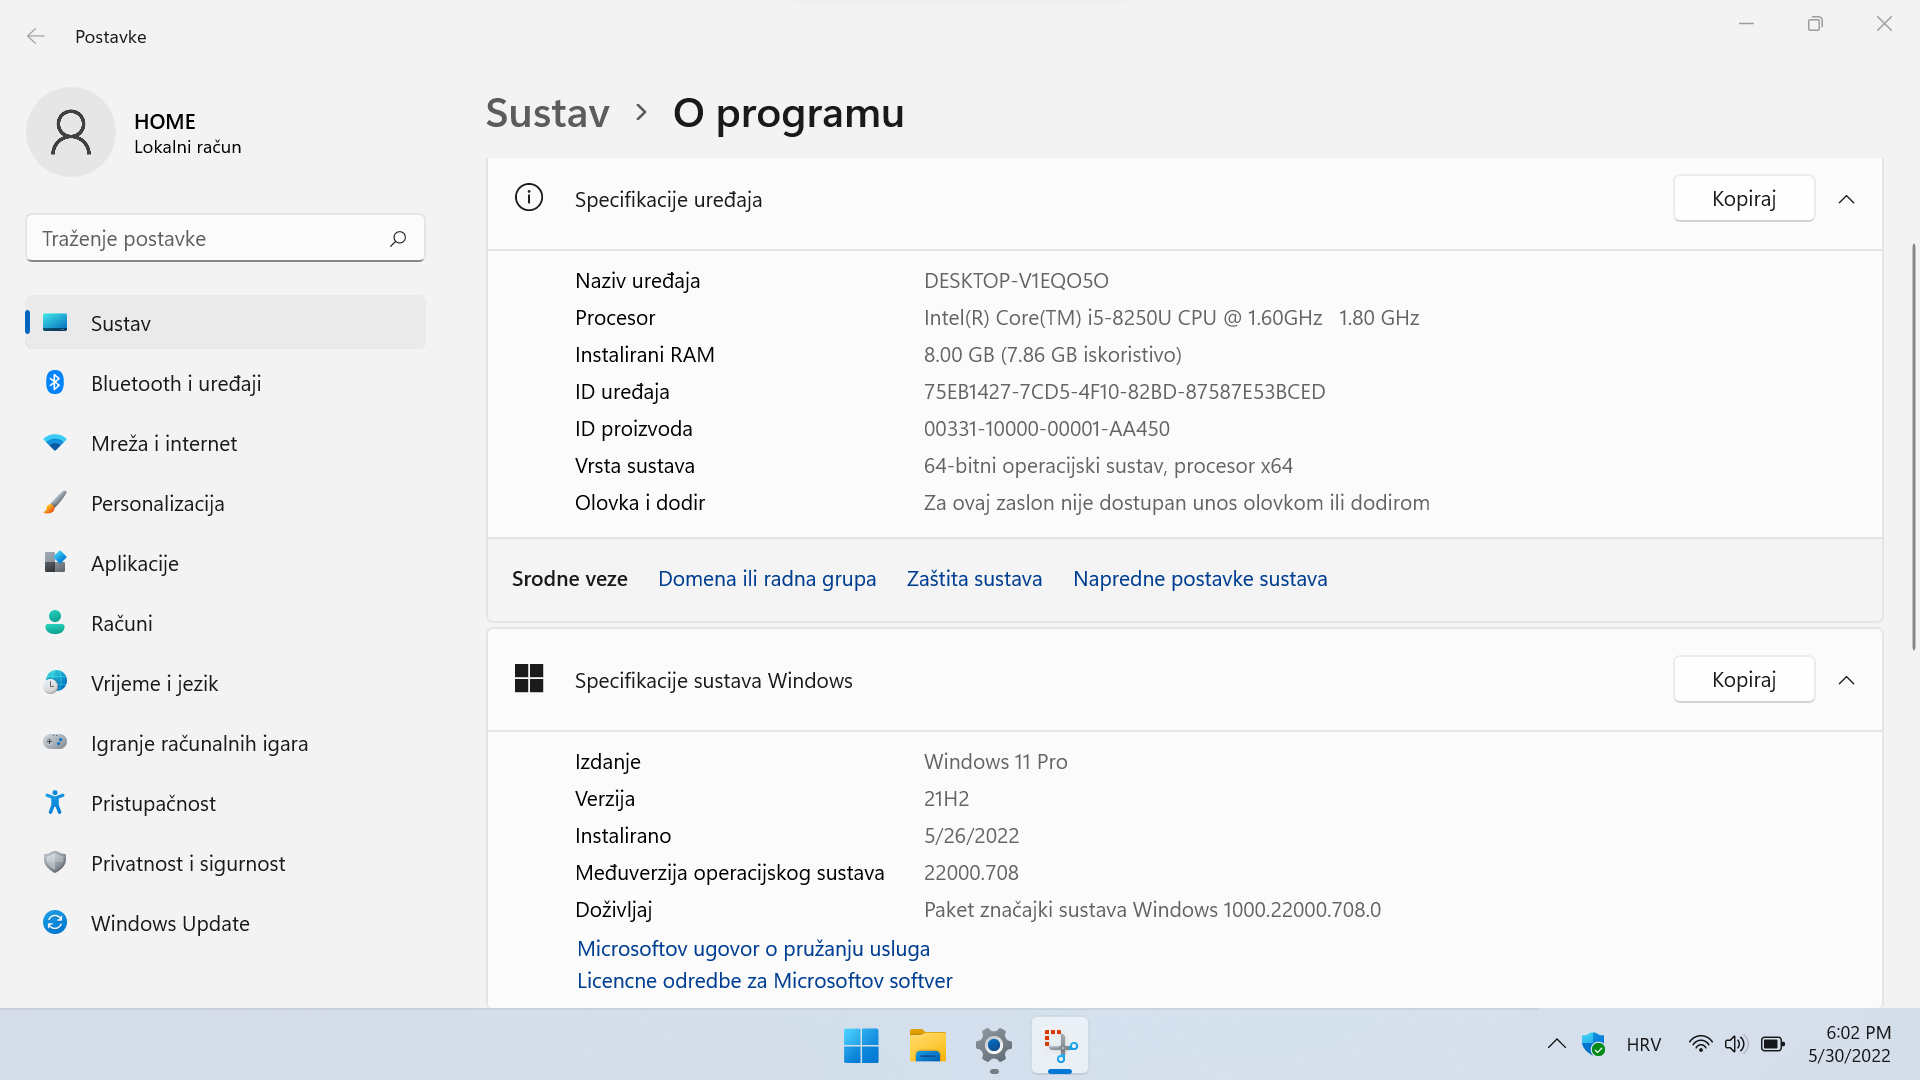Screen dimensions: 1920x1080
Task: Open Licencne odredbe za Microsoftov softver
Action: tap(764, 980)
